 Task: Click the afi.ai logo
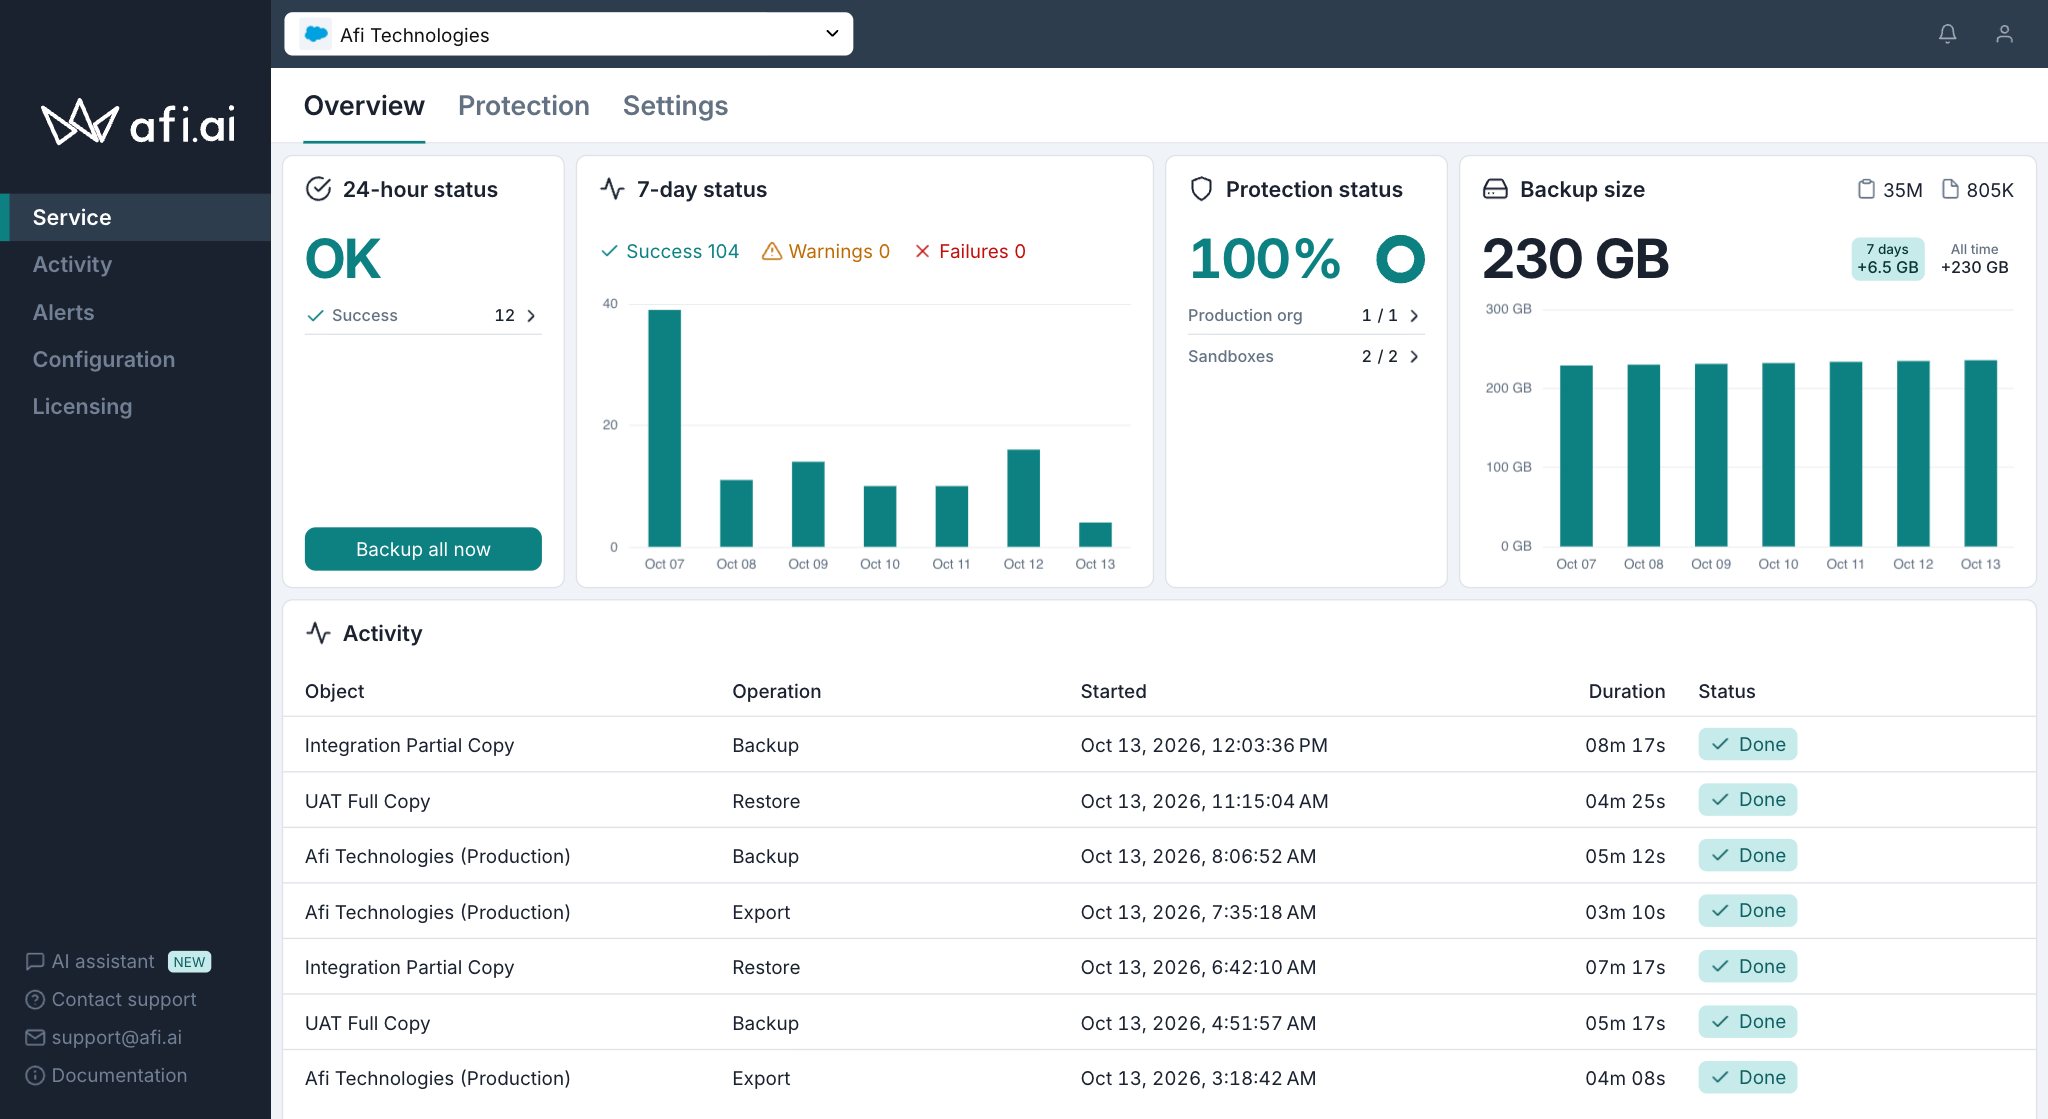coord(138,123)
